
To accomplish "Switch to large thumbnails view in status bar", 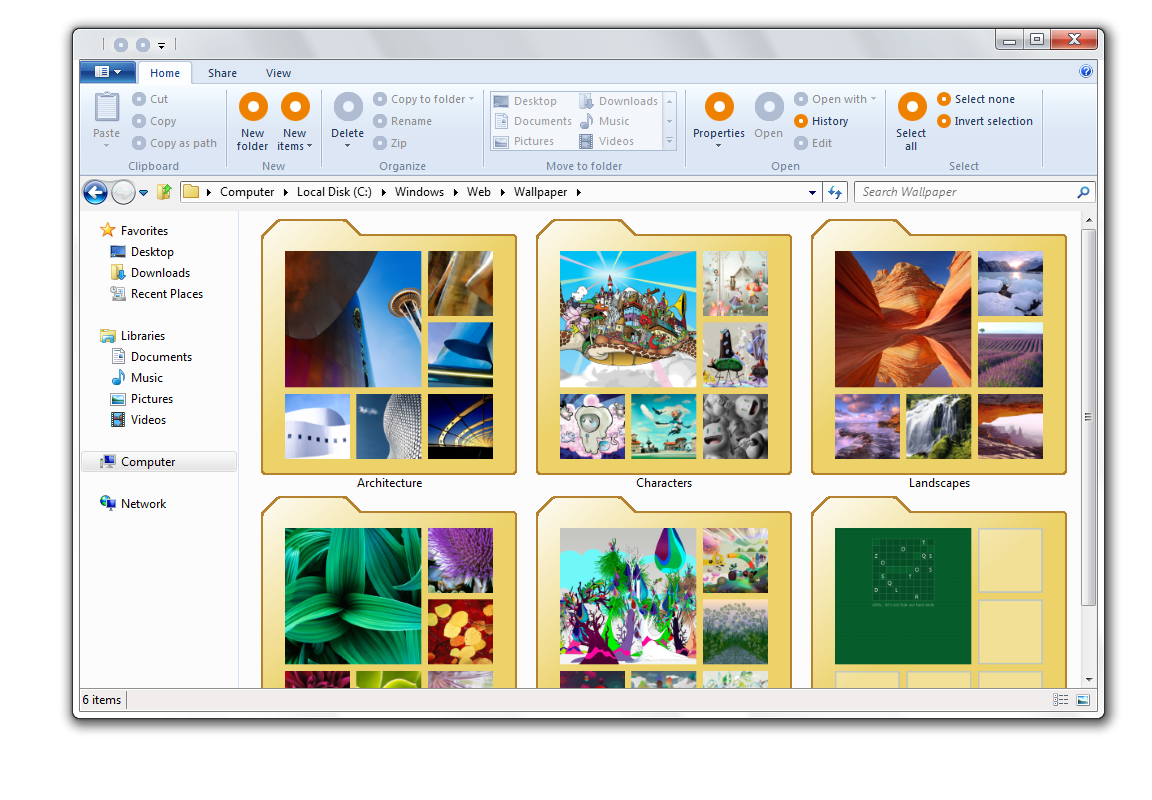I will [1082, 700].
